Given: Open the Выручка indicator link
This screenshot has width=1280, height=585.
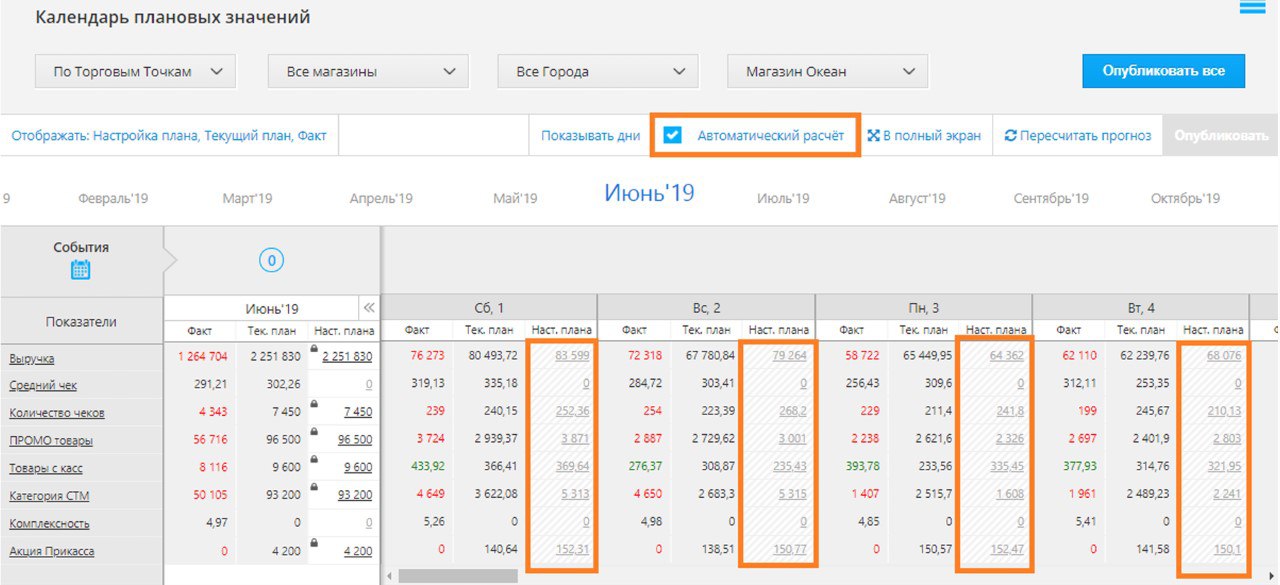Looking at the screenshot, I should [x=32, y=358].
